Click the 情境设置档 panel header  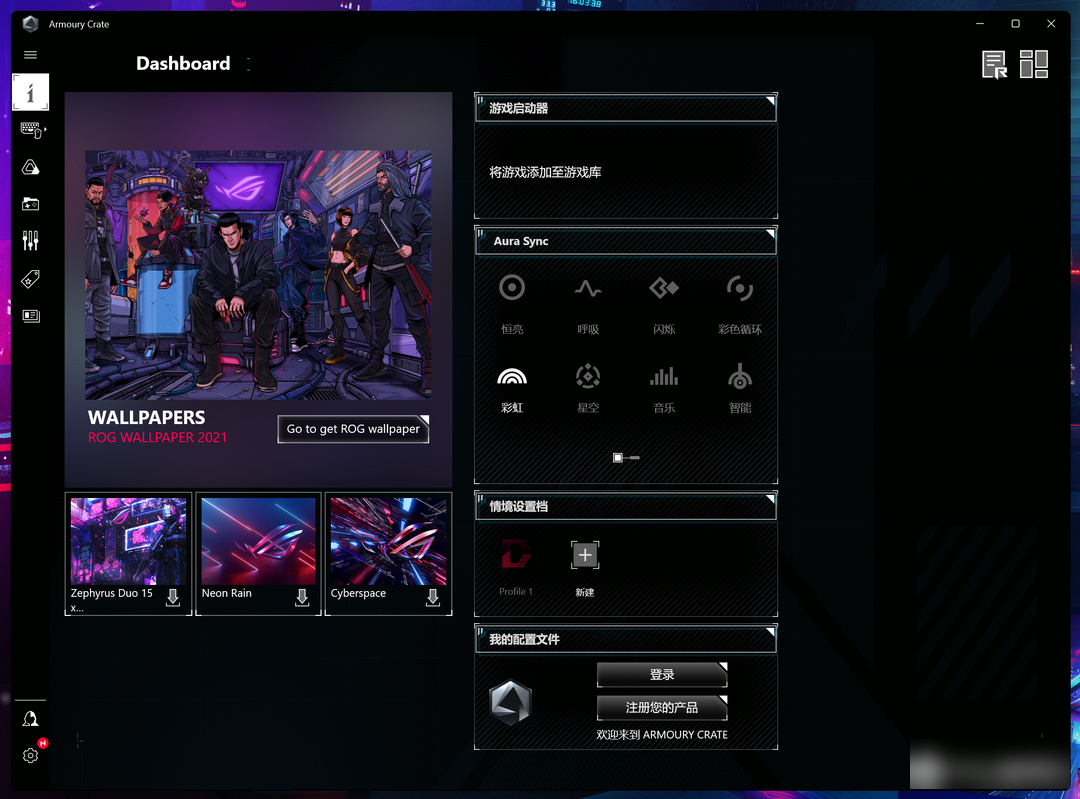625,507
